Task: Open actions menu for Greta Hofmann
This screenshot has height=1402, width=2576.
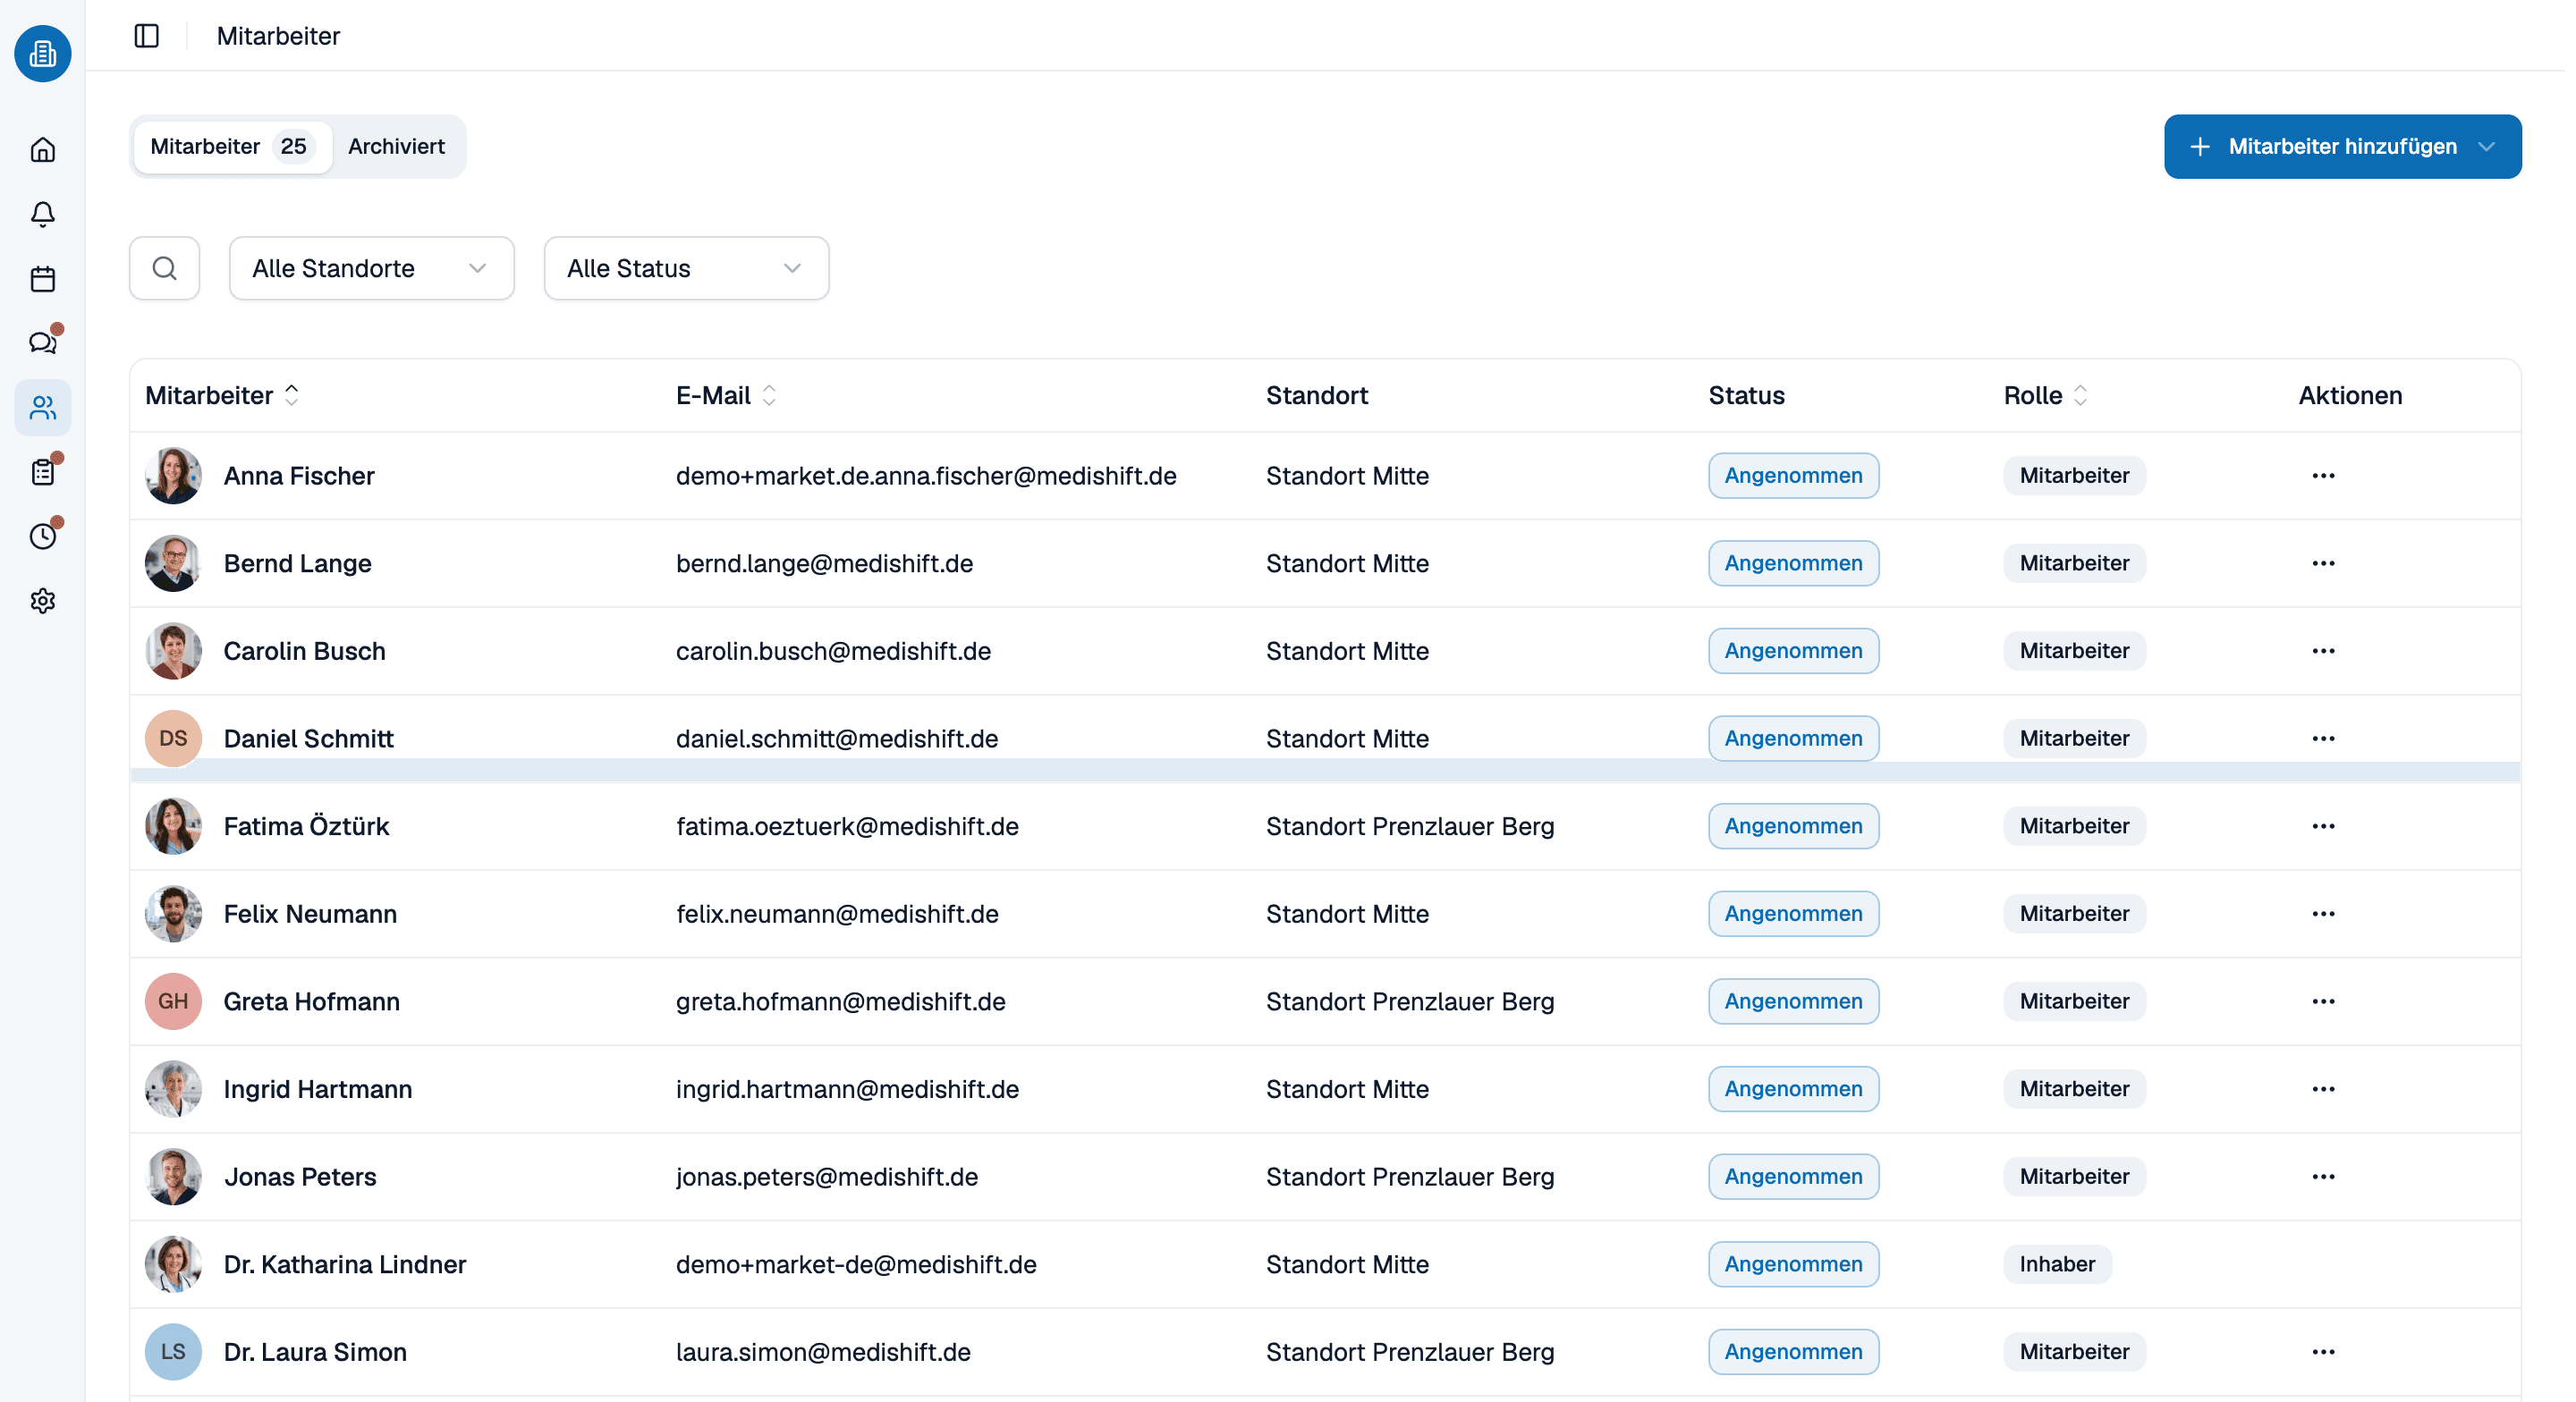Action: click(2323, 1002)
